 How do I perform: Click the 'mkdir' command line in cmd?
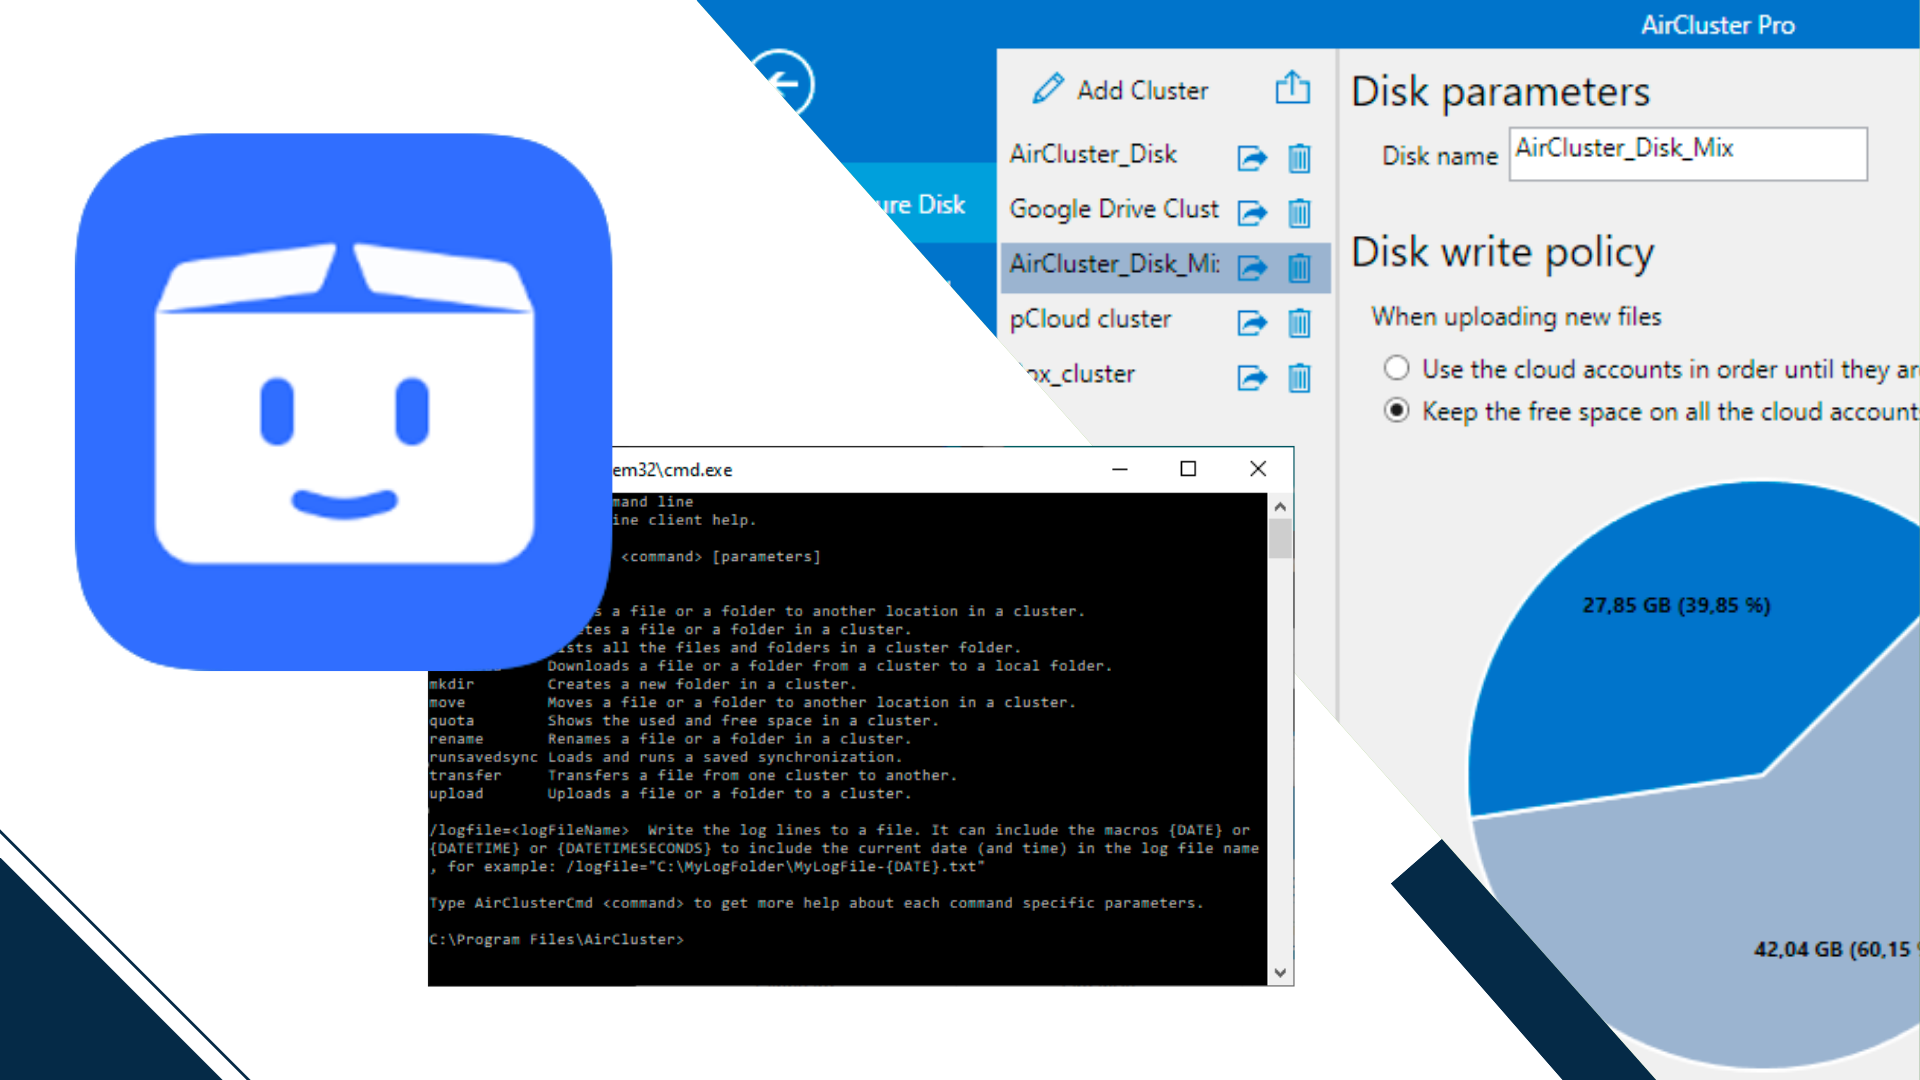[x=643, y=685]
